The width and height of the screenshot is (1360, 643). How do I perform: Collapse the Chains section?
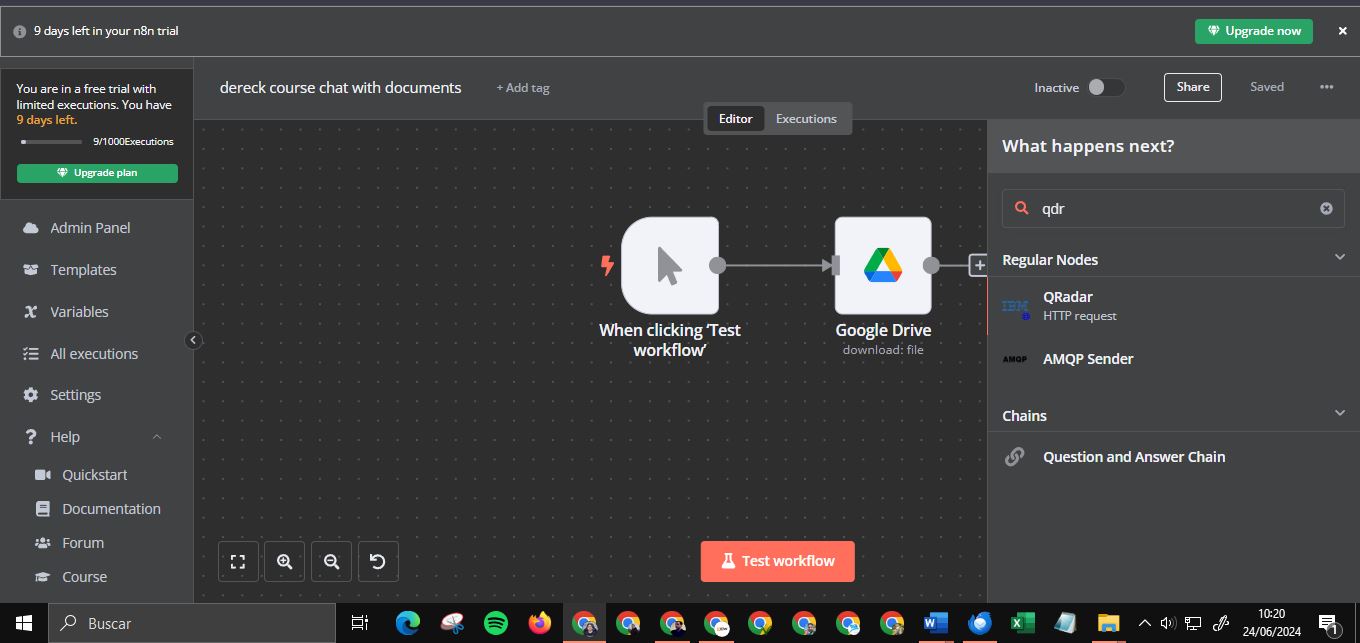click(1340, 414)
